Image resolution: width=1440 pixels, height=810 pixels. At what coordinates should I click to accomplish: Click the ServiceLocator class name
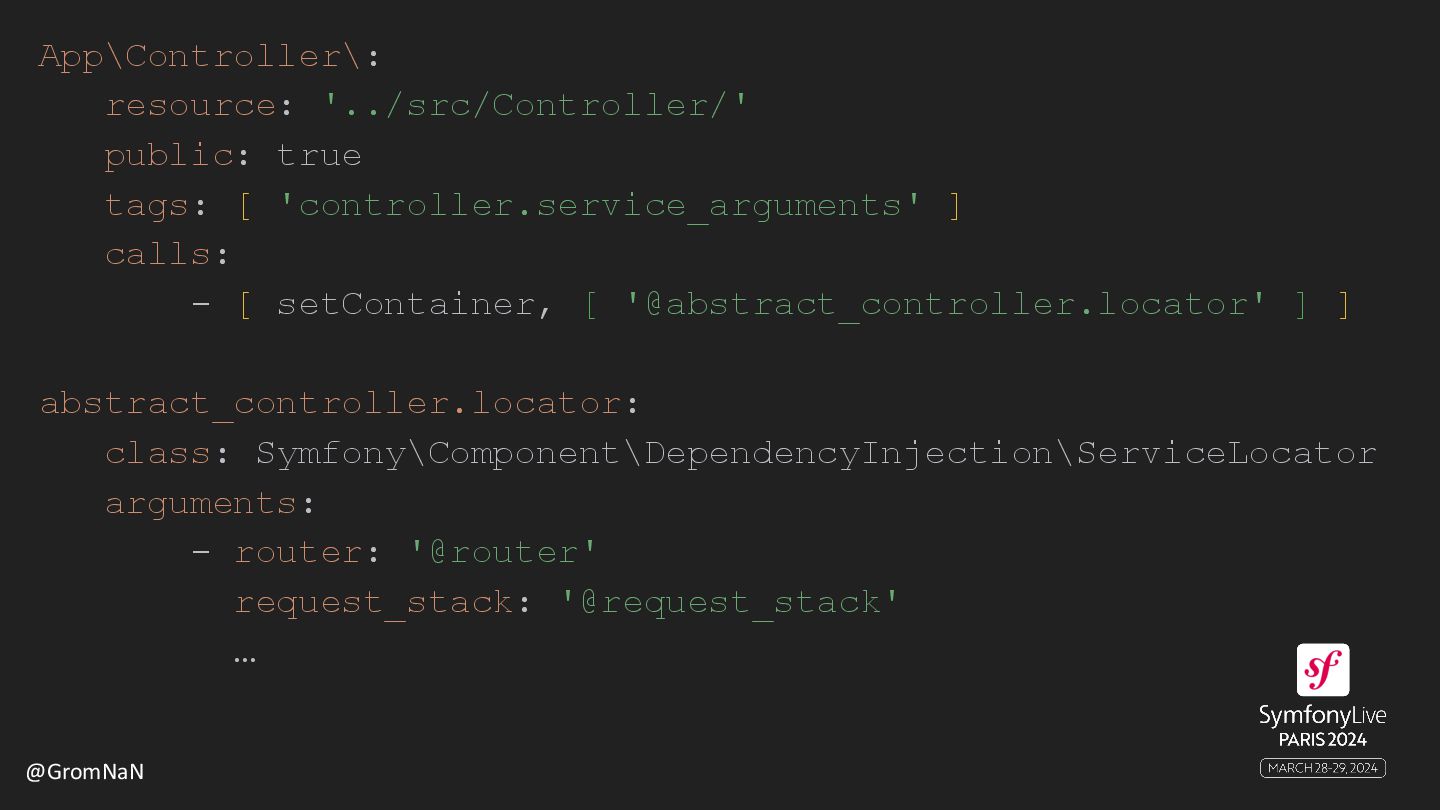point(1226,453)
